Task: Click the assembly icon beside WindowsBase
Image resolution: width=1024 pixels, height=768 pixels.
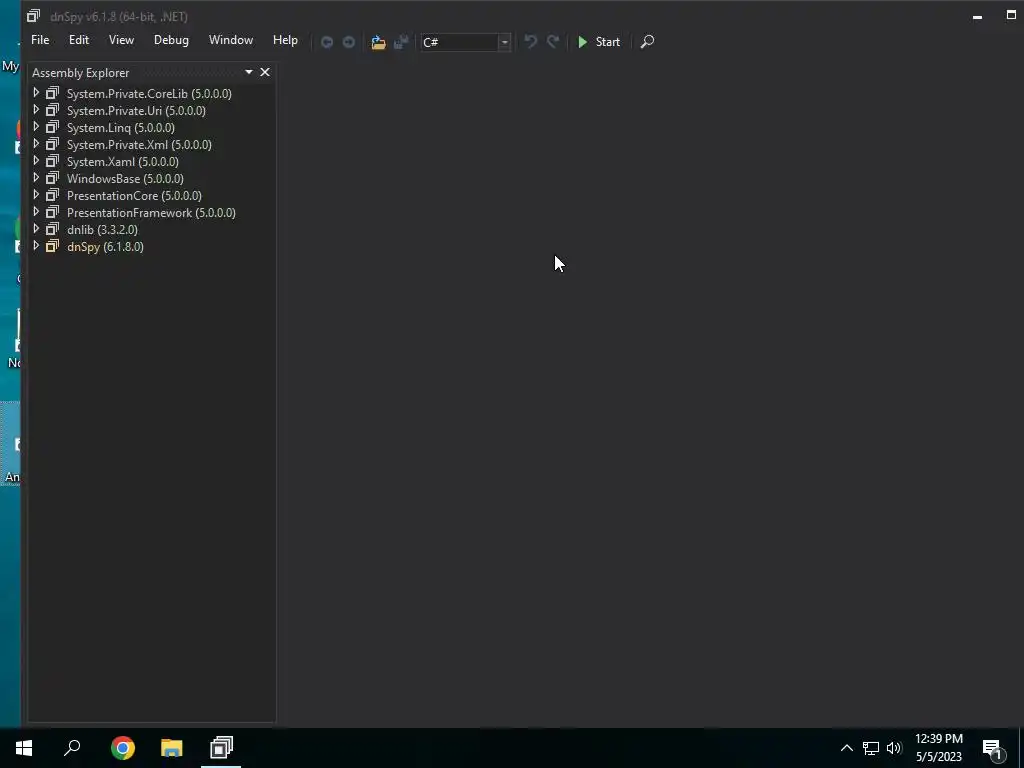Action: (52, 178)
